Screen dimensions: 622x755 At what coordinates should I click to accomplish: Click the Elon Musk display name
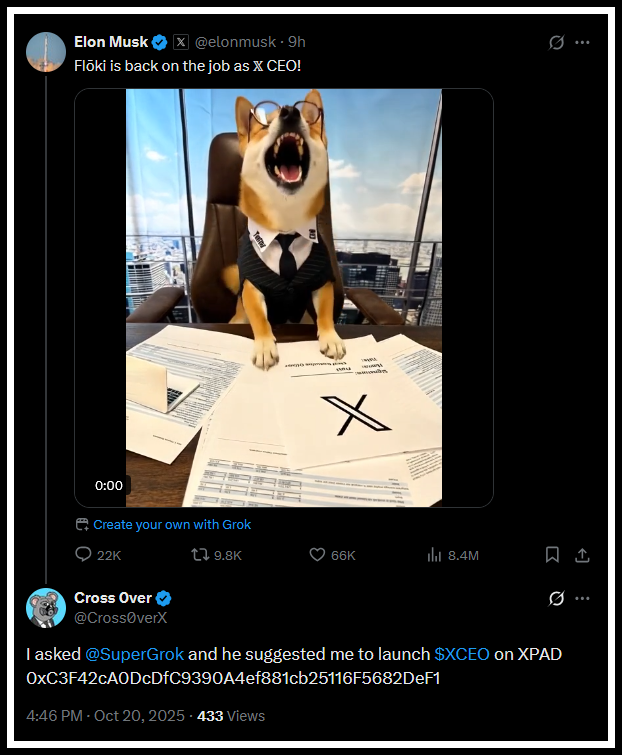tap(111, 42)
